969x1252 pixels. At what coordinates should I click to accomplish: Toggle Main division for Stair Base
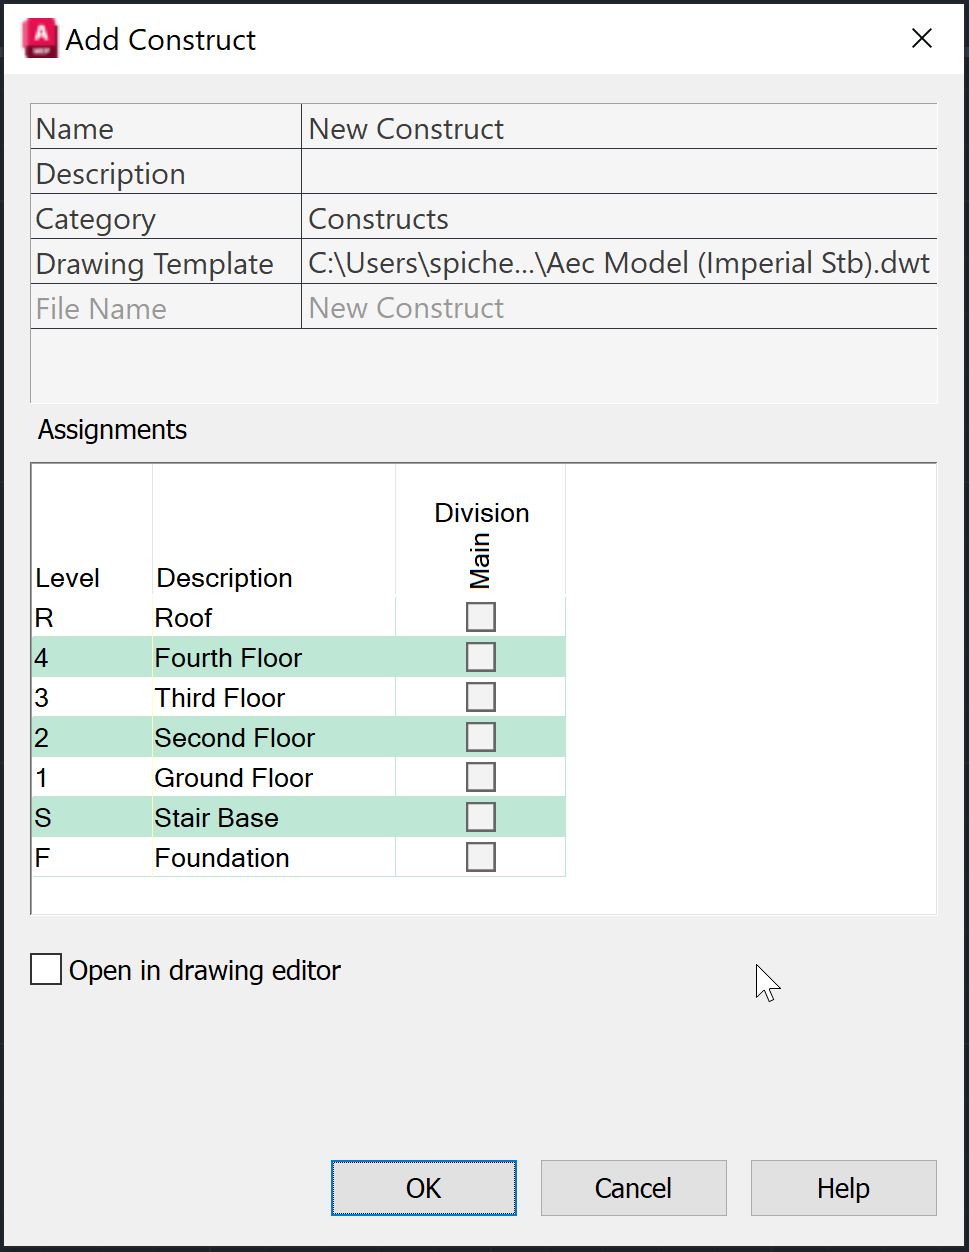(x=481, y=817)
